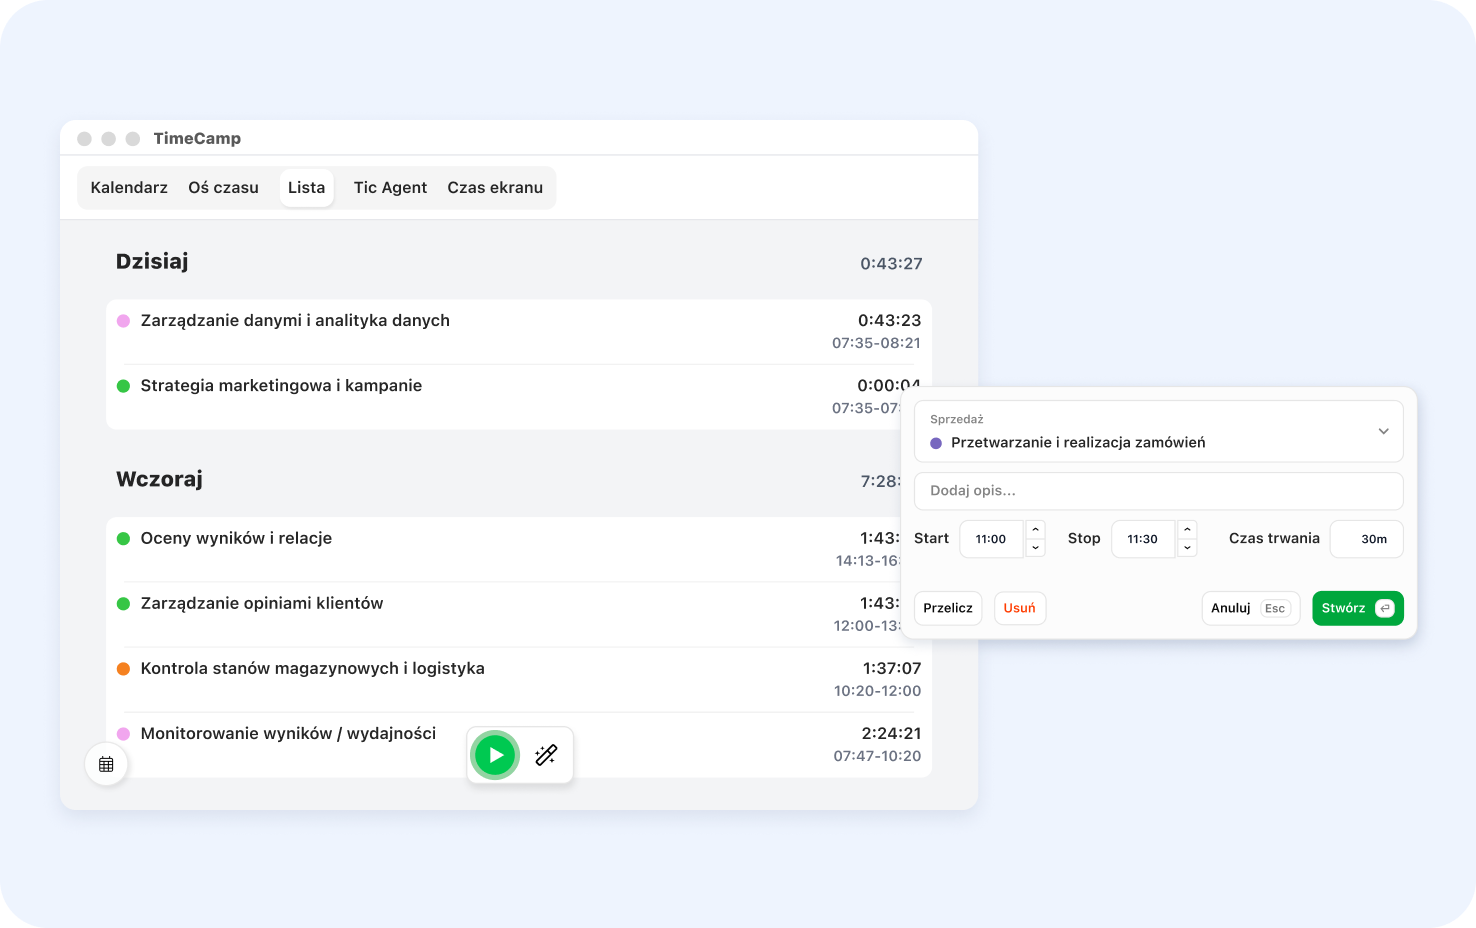Image resolution: width=1476 pixels, height=928 pixels.
Task: Increase Start time with up arrow
Action: [1036, 530]
